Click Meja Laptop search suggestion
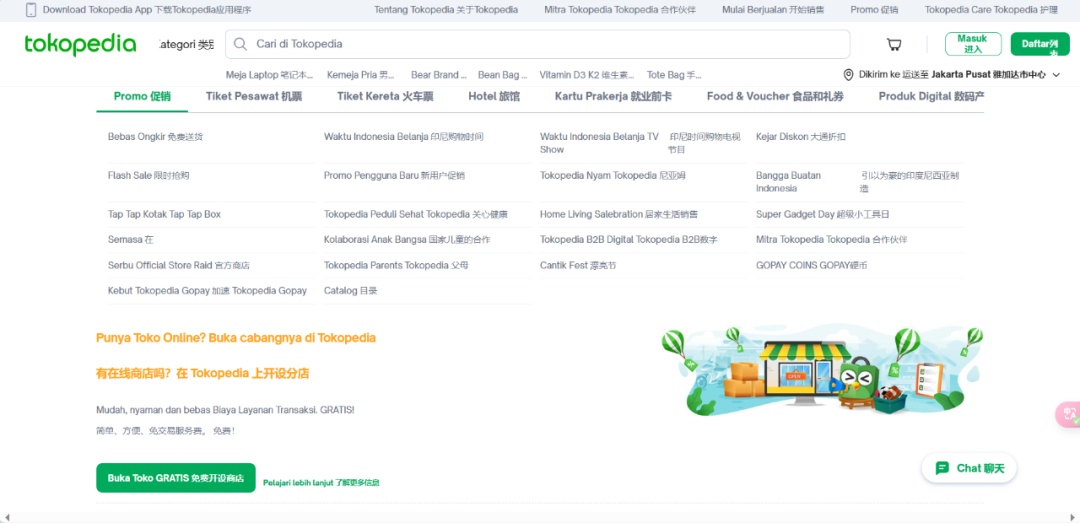This screenshot has width=1080, height=523. (x=269, y=74)
